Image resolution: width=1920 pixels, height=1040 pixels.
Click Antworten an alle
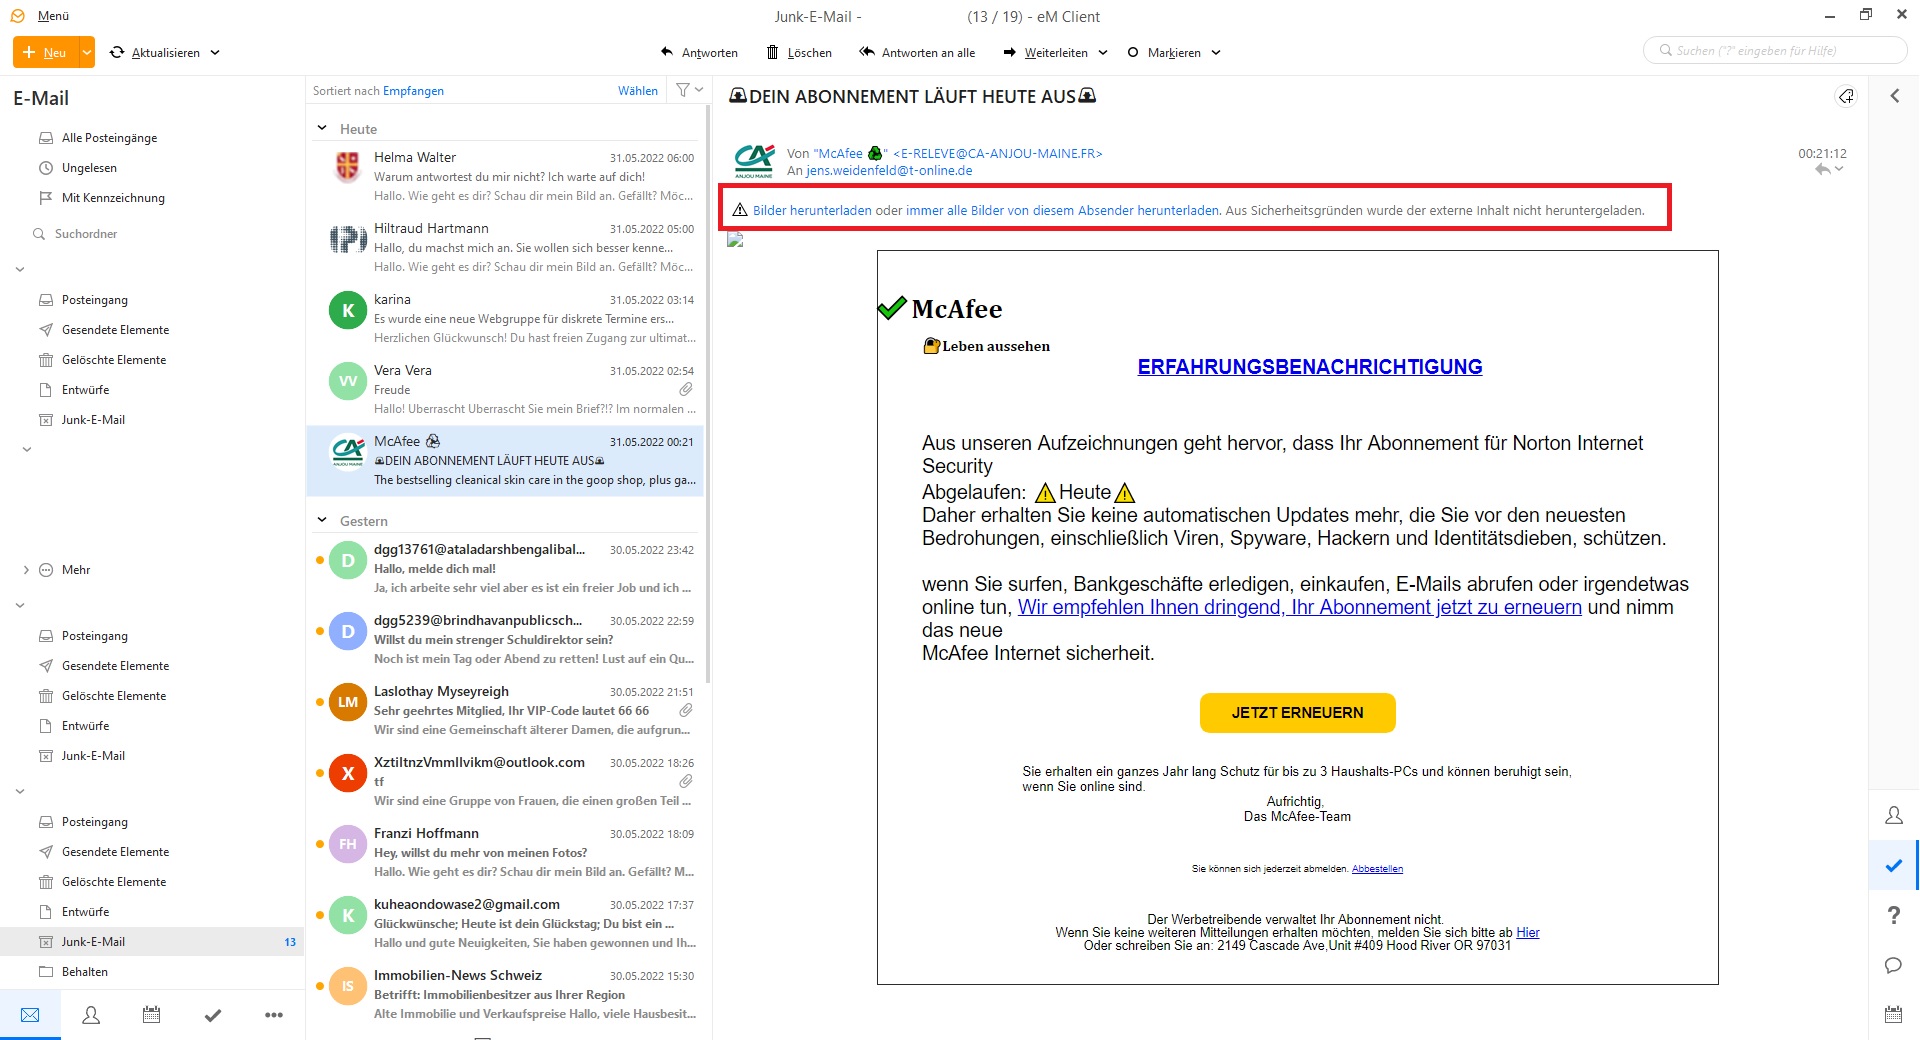[x=917, y=52]
